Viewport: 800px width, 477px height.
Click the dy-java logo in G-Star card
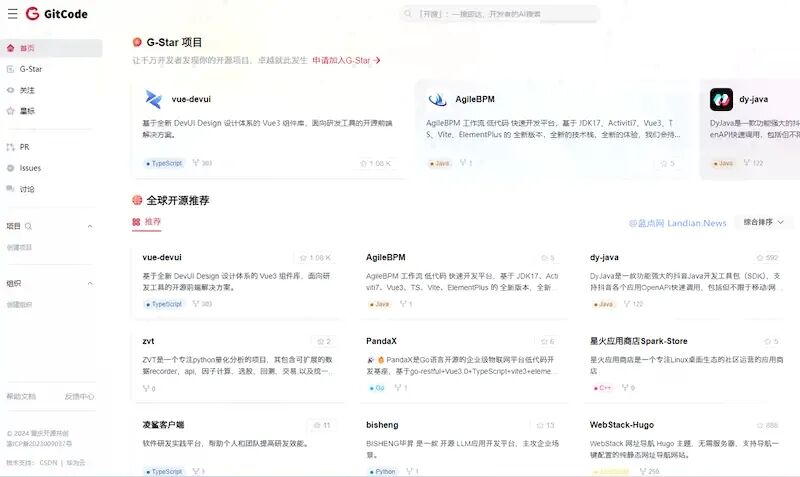[721, 99]
